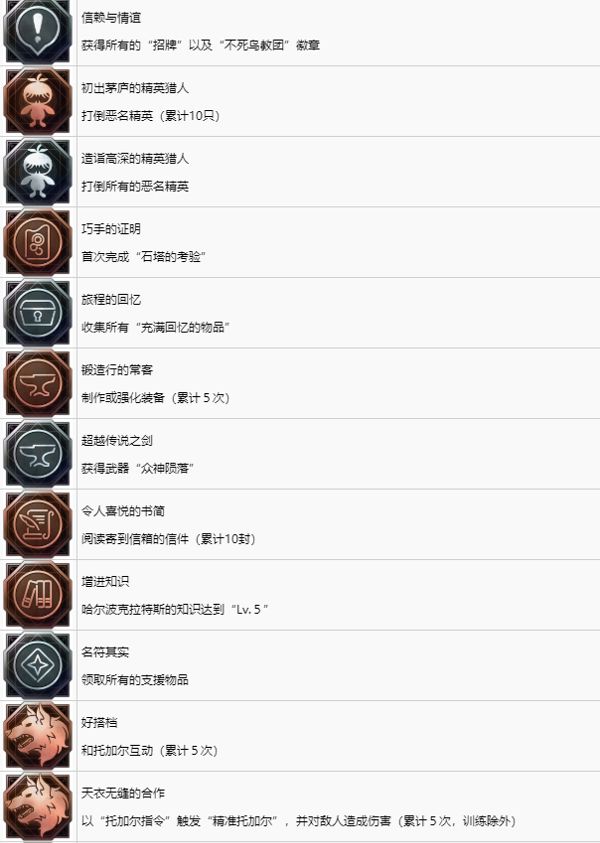Select the 超越传说之剑 trophy title
The width and height of the screenshot is (600, 843).
(117, 441)
